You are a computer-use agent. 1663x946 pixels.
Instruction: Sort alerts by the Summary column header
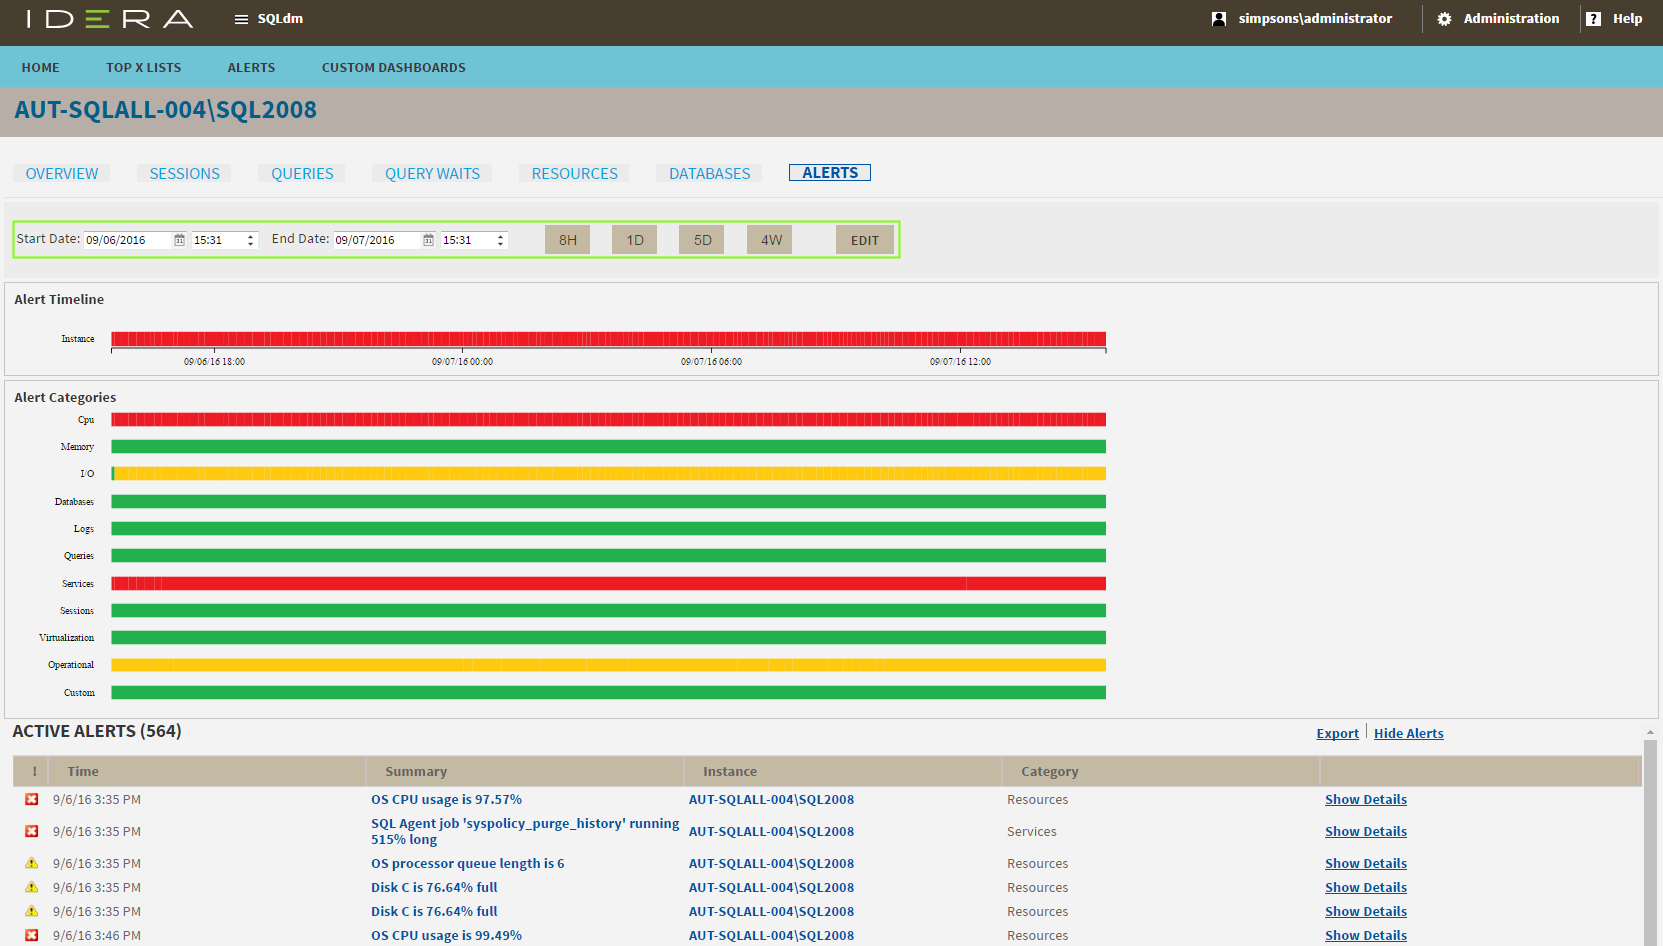[x=416, y=772]
